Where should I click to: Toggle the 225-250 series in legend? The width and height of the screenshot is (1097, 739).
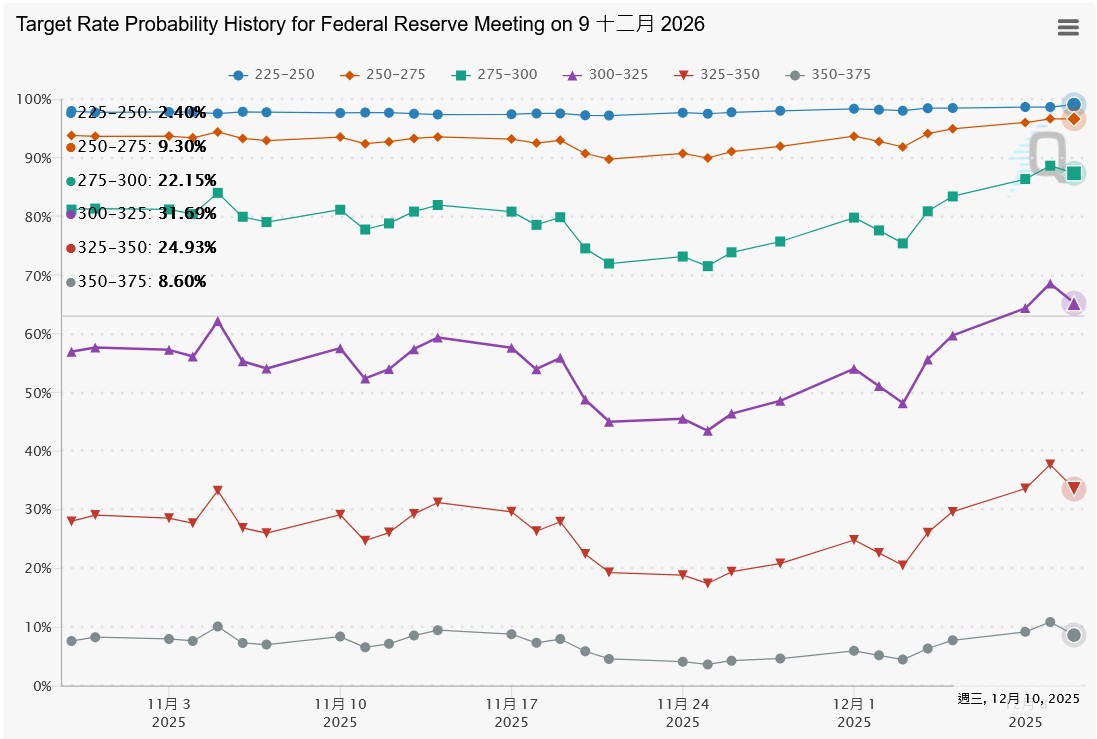(272, 75)
